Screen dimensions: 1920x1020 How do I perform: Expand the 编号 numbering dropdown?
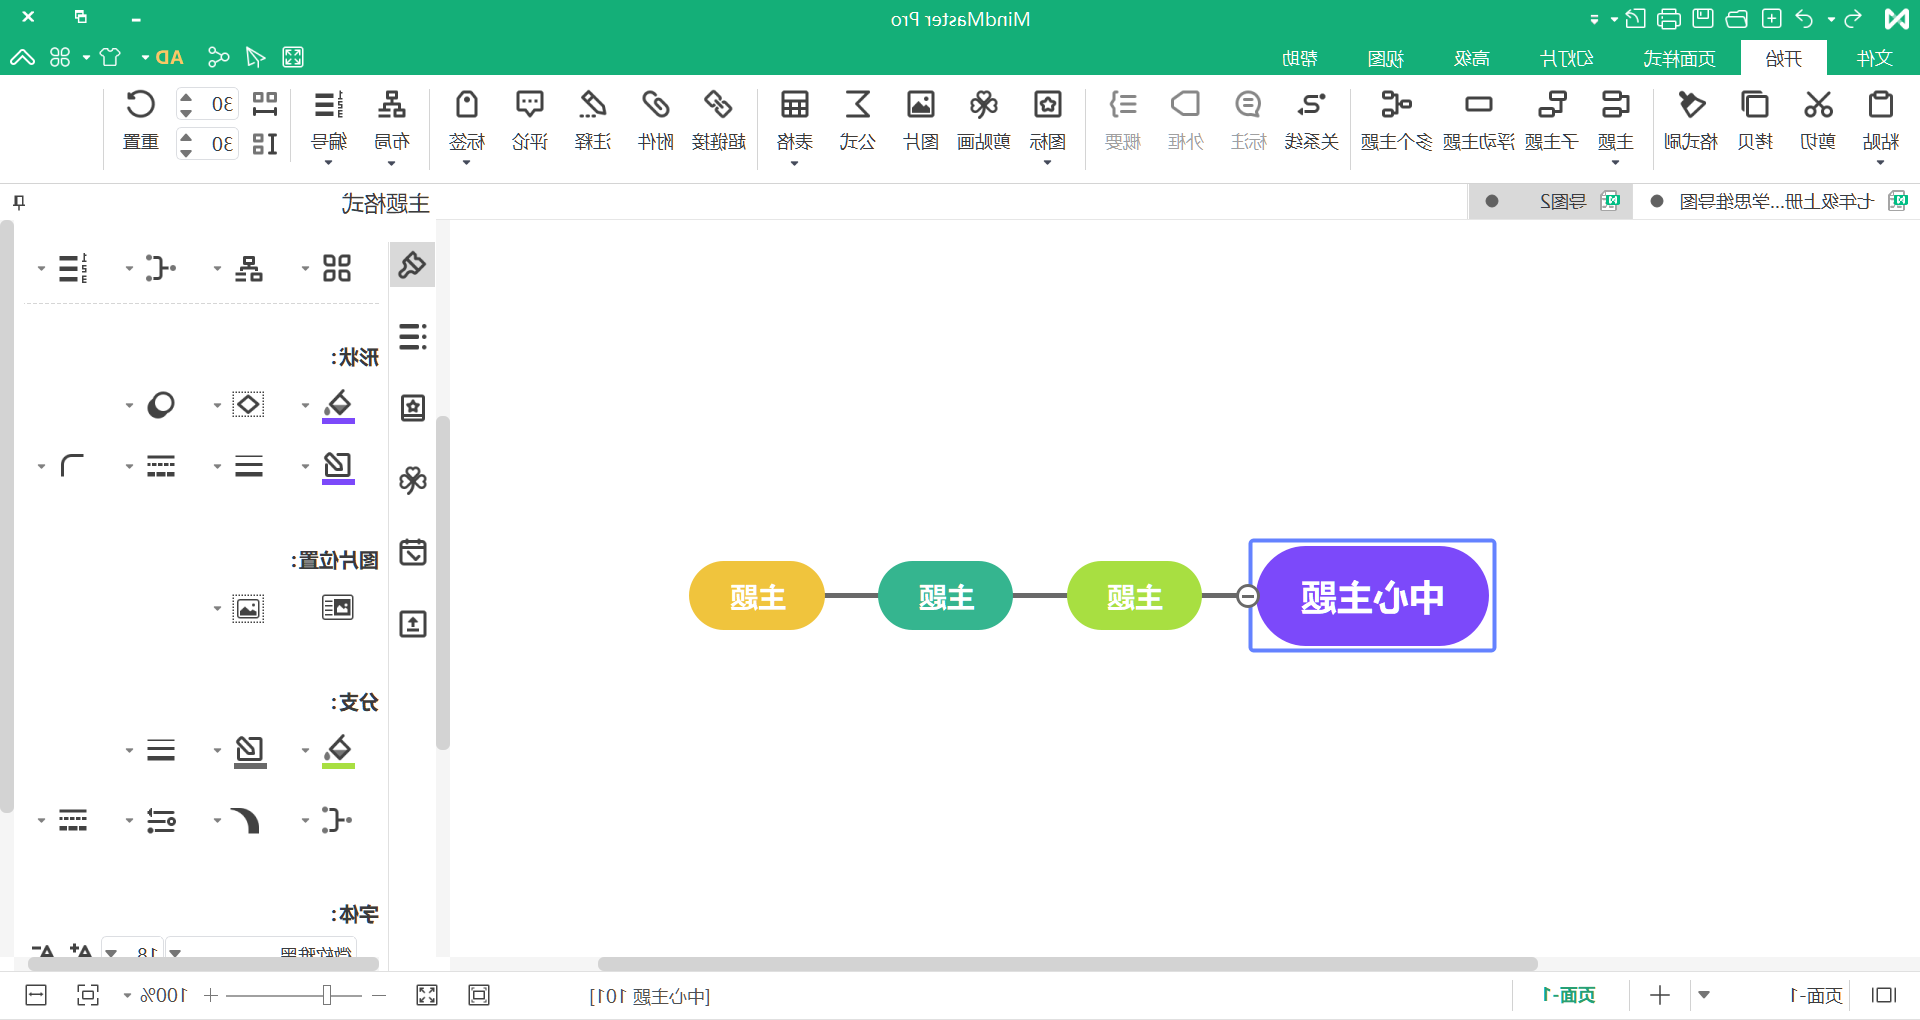(x=328, y=163)
